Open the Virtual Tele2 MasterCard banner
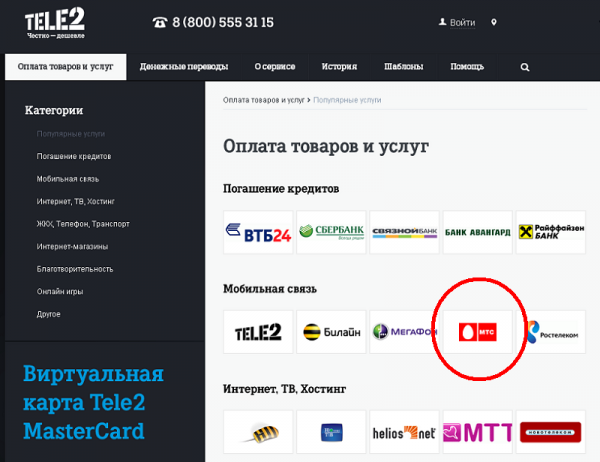Viewport: 600px width, 462px height. coord(93,402)
